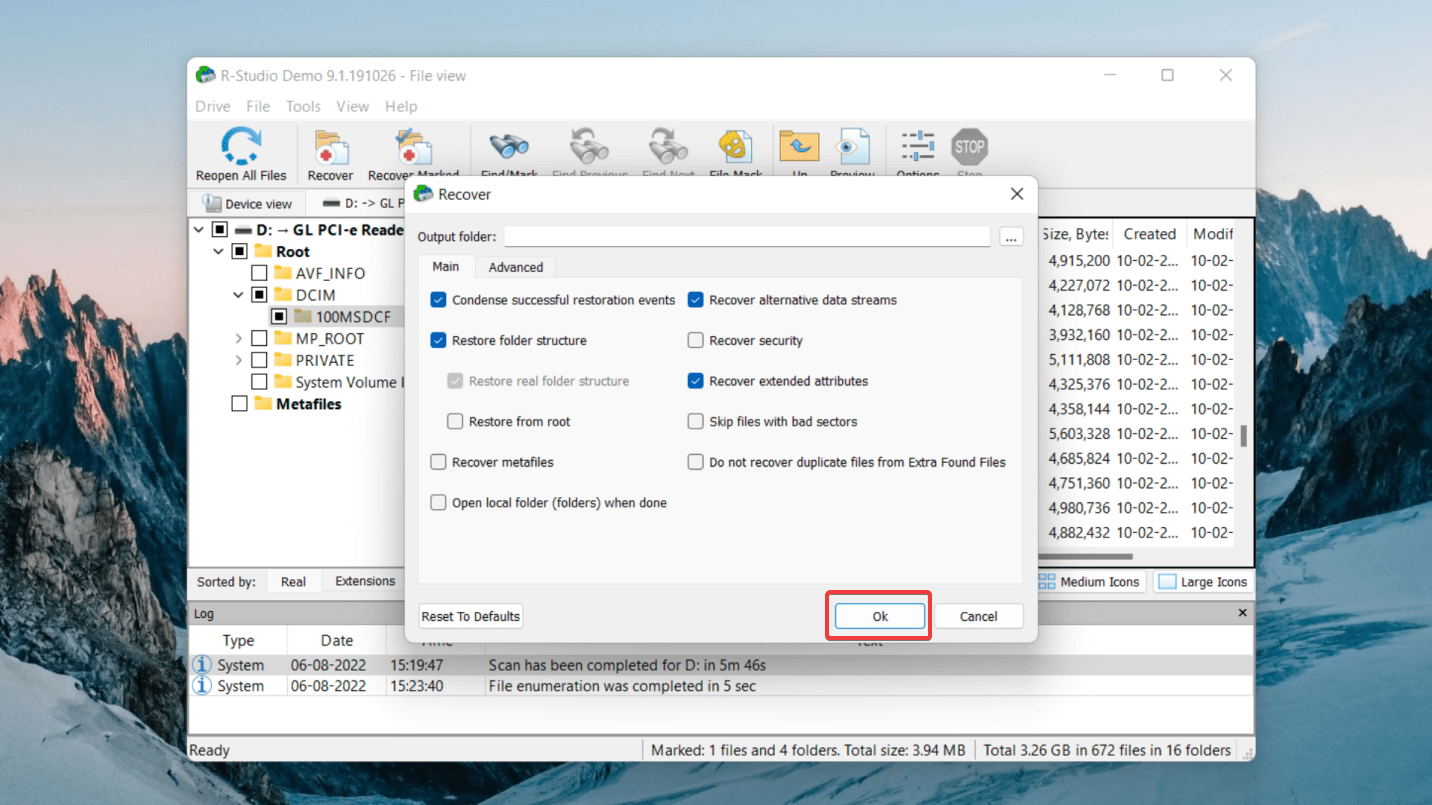1432x805 pixels.
Task: Enable Restore from root option
Action: coord(455,421)
